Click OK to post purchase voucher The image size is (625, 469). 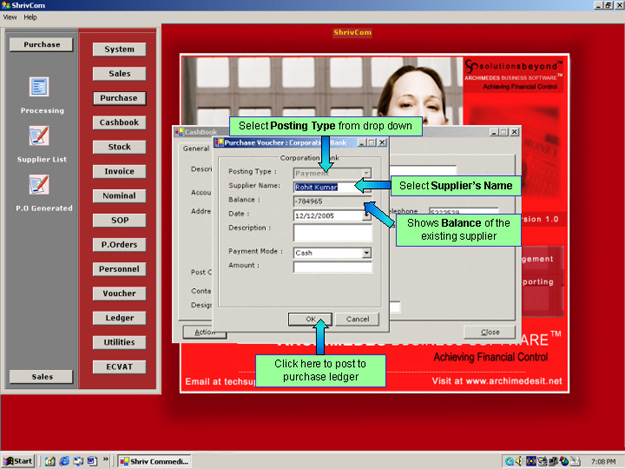coord(309,318)
